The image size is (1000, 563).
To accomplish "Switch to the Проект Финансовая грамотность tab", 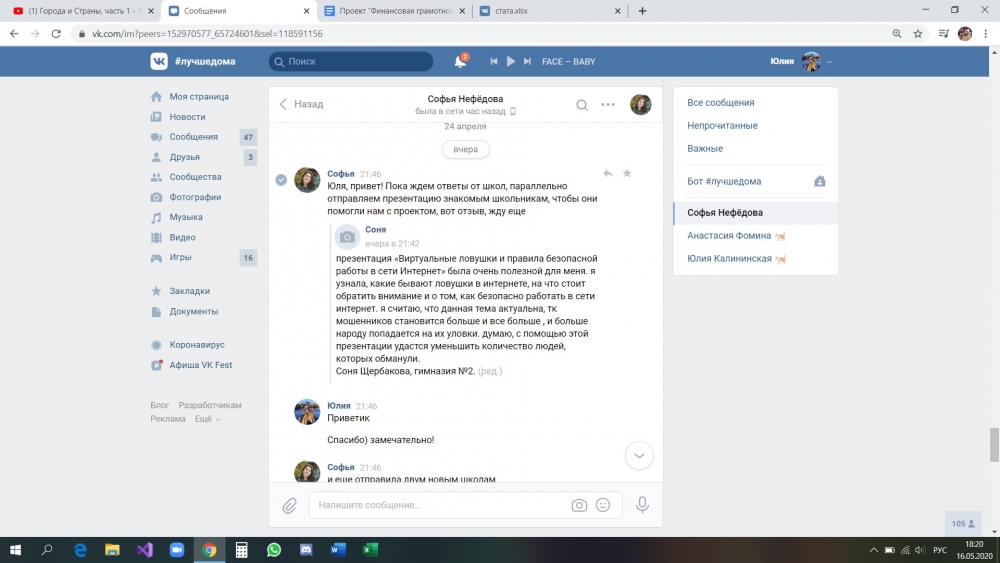I will pyautogui.click(x=395, y=11).
